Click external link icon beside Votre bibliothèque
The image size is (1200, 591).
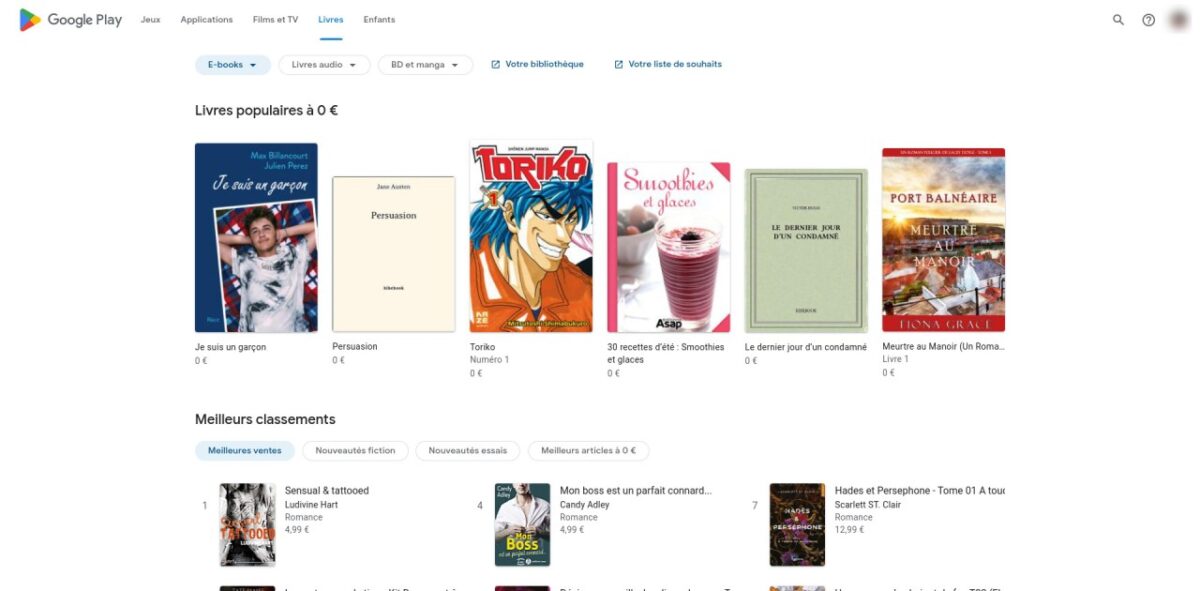[495, 65]
